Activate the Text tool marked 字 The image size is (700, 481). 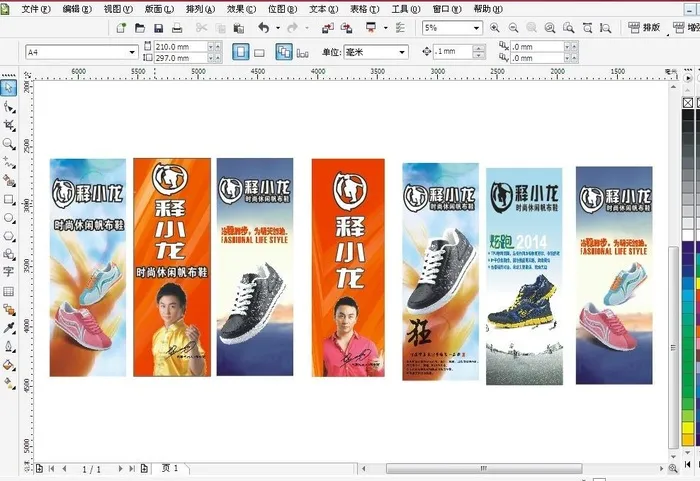click(x=9, y=271)
